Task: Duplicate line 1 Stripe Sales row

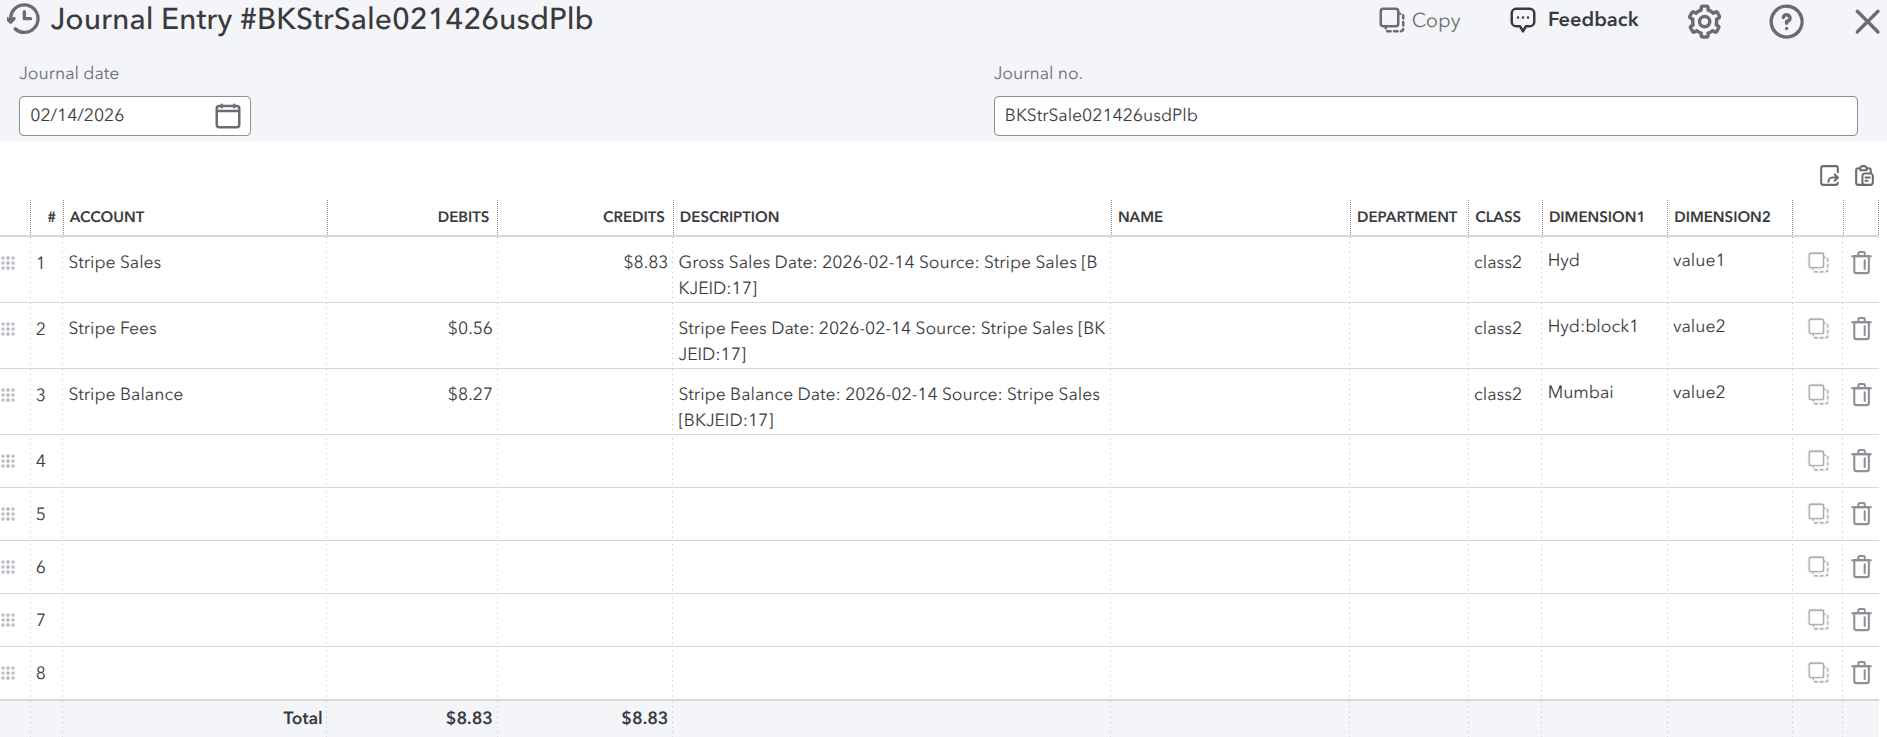Action: [x=1818, y=263]
